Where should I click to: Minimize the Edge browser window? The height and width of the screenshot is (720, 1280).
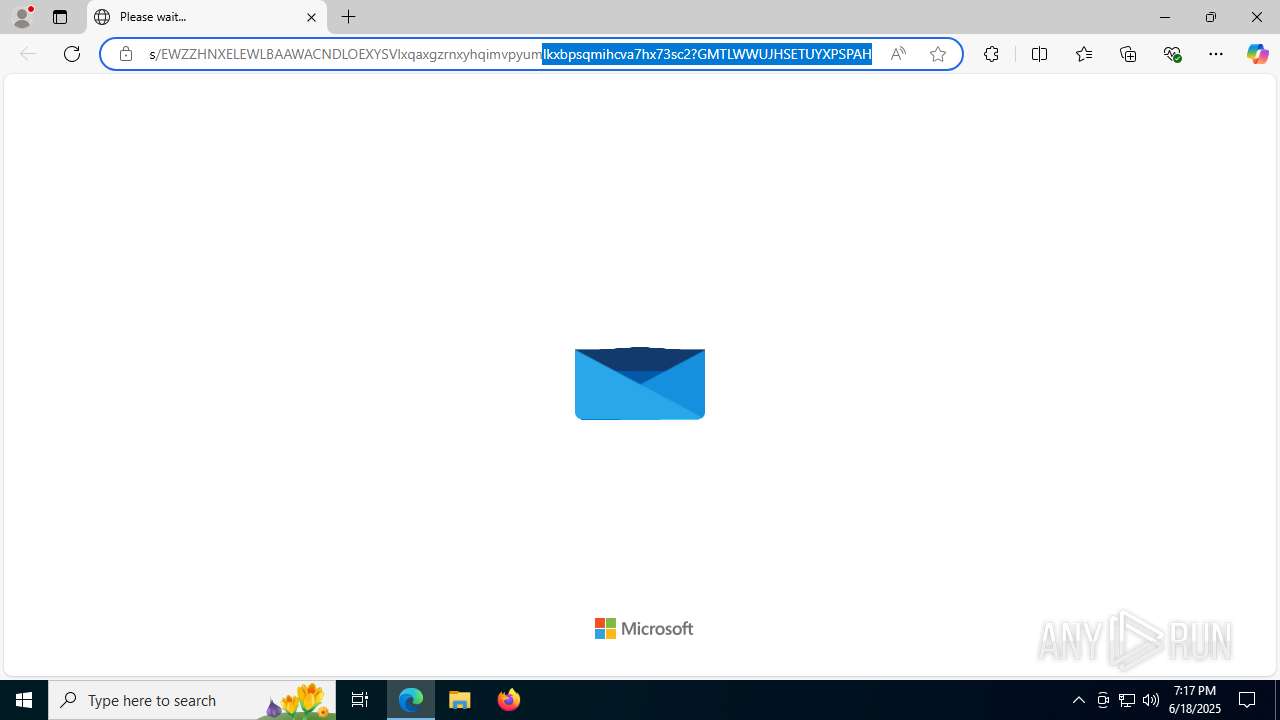(1165, 17)
